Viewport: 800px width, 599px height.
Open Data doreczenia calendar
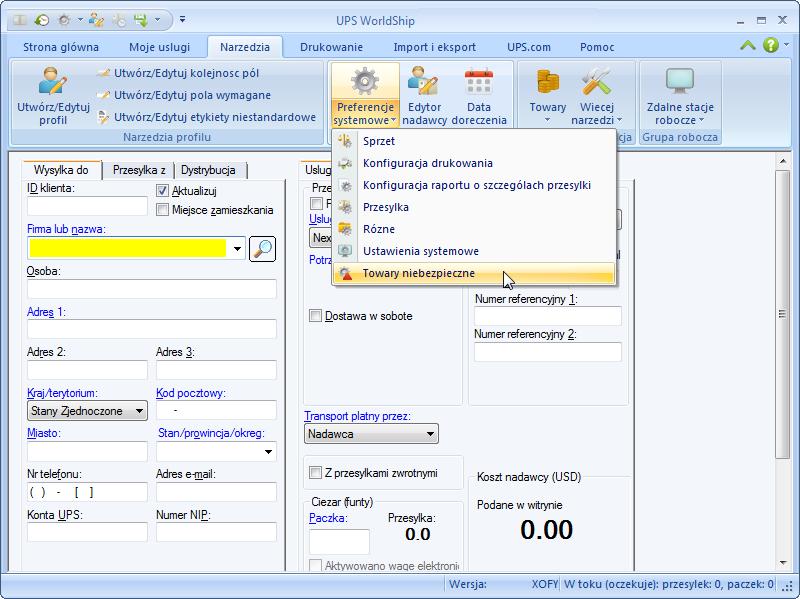479,95
